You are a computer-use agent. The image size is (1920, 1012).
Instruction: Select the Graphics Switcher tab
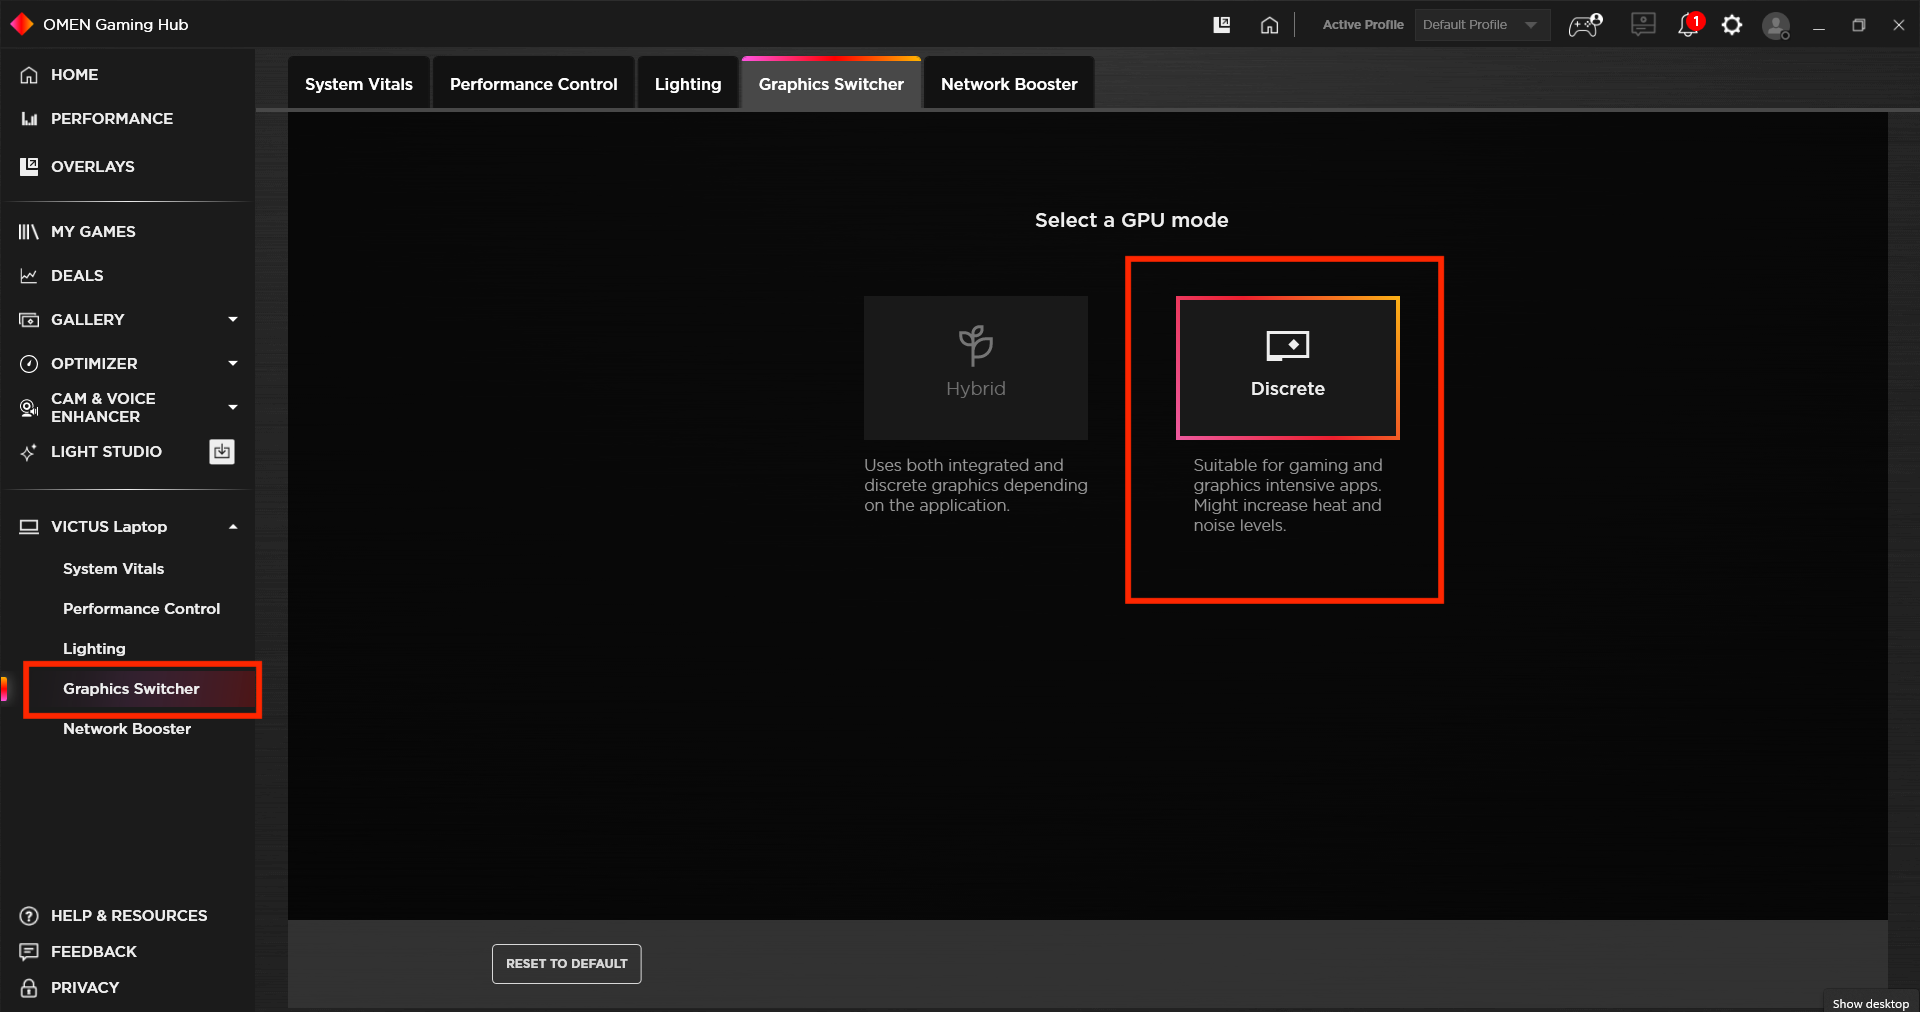point(831,83)
